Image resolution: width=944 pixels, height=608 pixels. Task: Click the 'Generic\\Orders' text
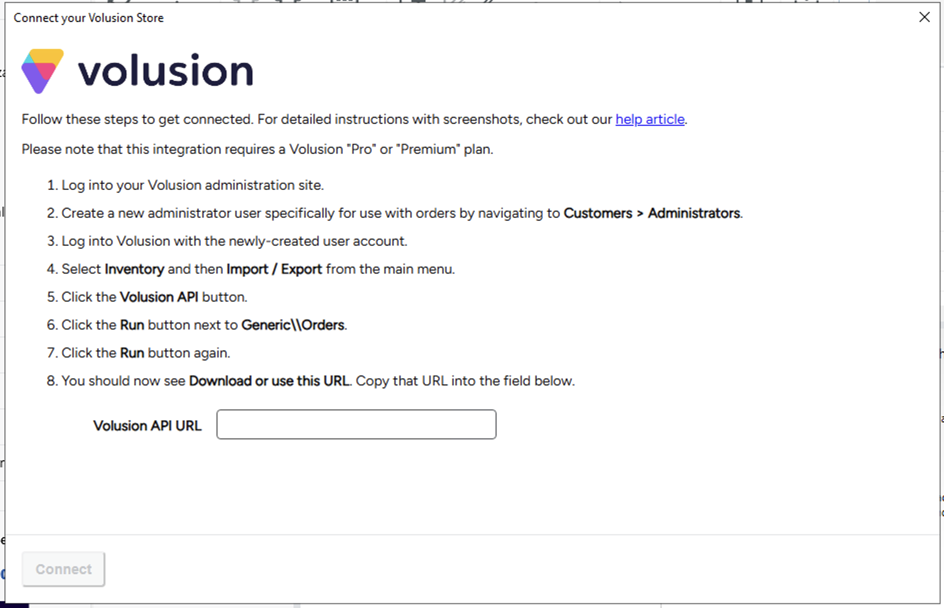point(293,325)
